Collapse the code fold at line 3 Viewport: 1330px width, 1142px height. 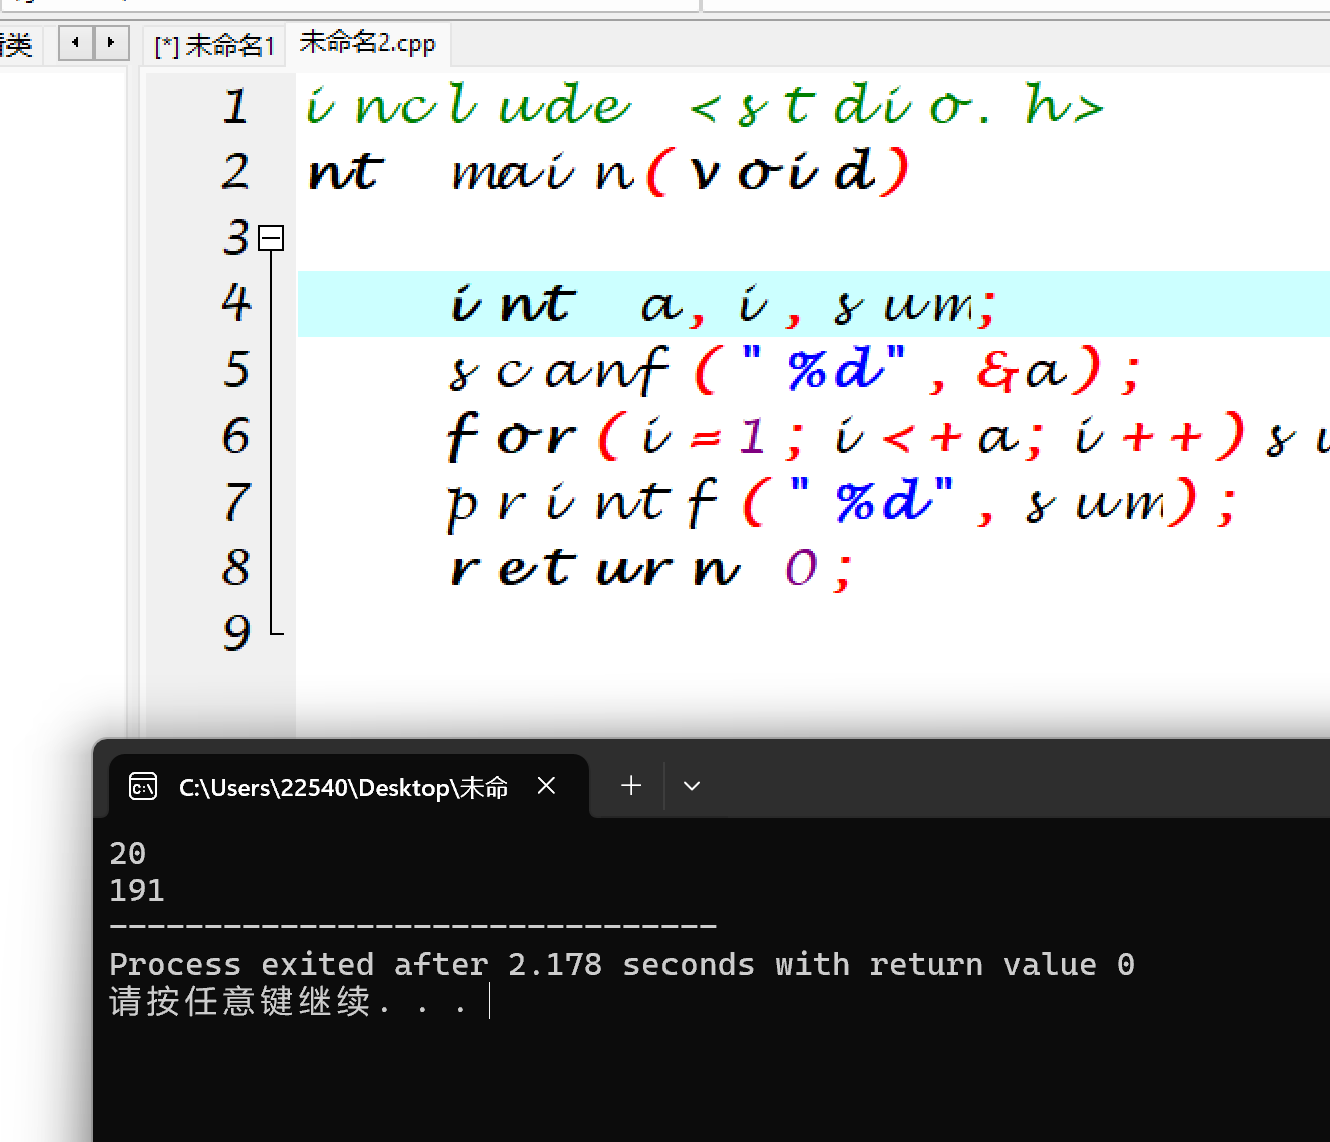[x=270, y=238]
